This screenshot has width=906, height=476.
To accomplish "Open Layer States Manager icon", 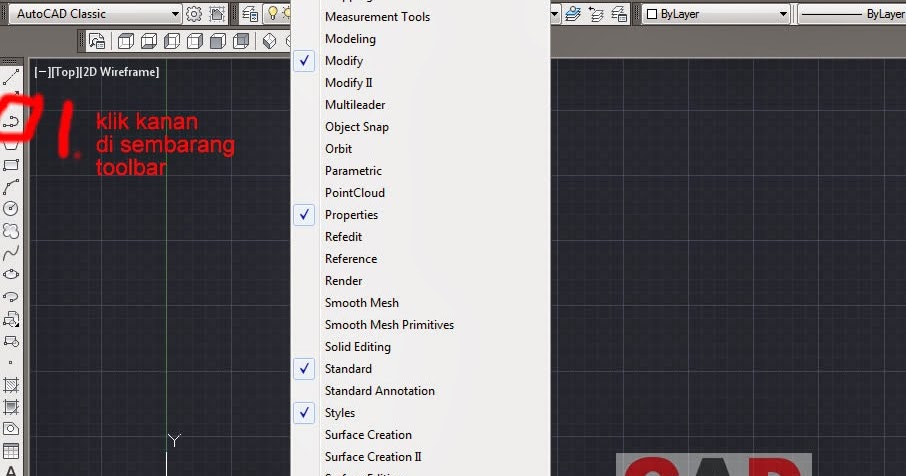I will click(619, 14).
